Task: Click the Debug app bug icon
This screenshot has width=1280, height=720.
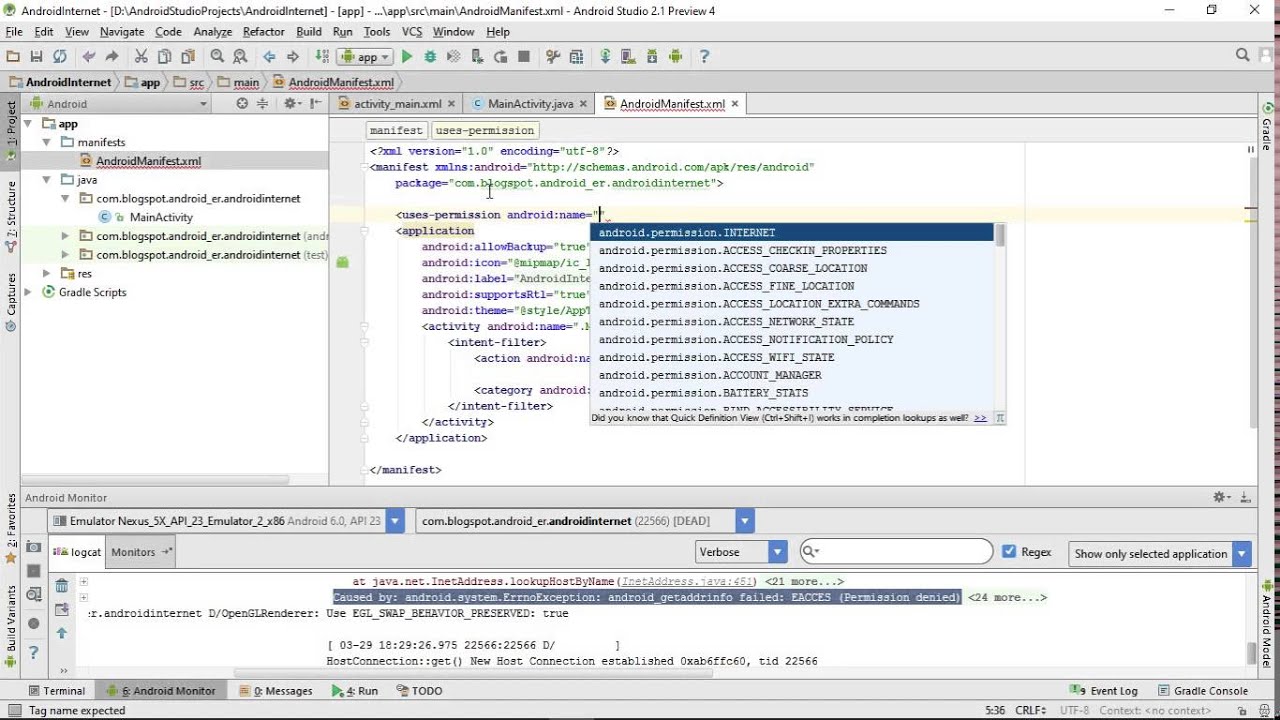Action: click(x=431, y=57)
